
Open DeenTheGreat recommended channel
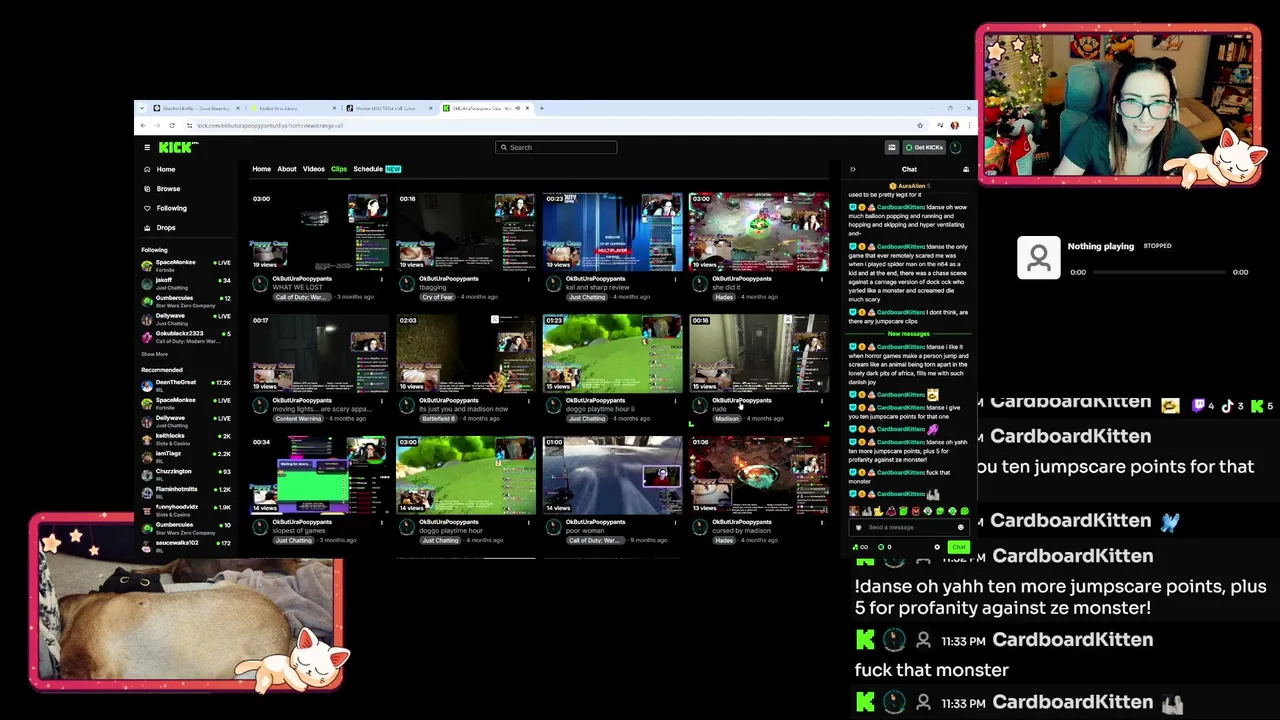(186, 384)
